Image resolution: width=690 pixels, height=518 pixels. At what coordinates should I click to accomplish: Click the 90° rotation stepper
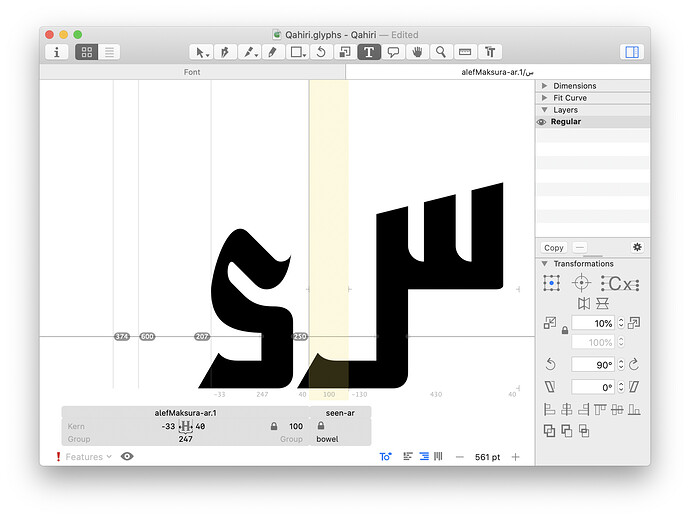(621, 364)
